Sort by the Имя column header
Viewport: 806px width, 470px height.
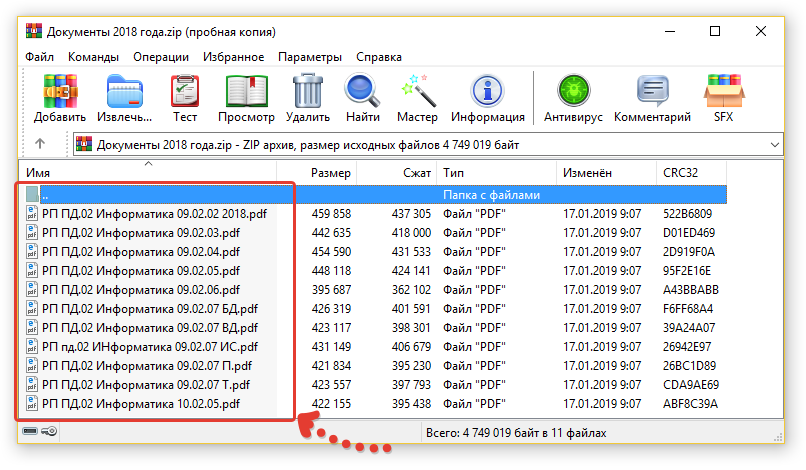(x=148, y=173)
